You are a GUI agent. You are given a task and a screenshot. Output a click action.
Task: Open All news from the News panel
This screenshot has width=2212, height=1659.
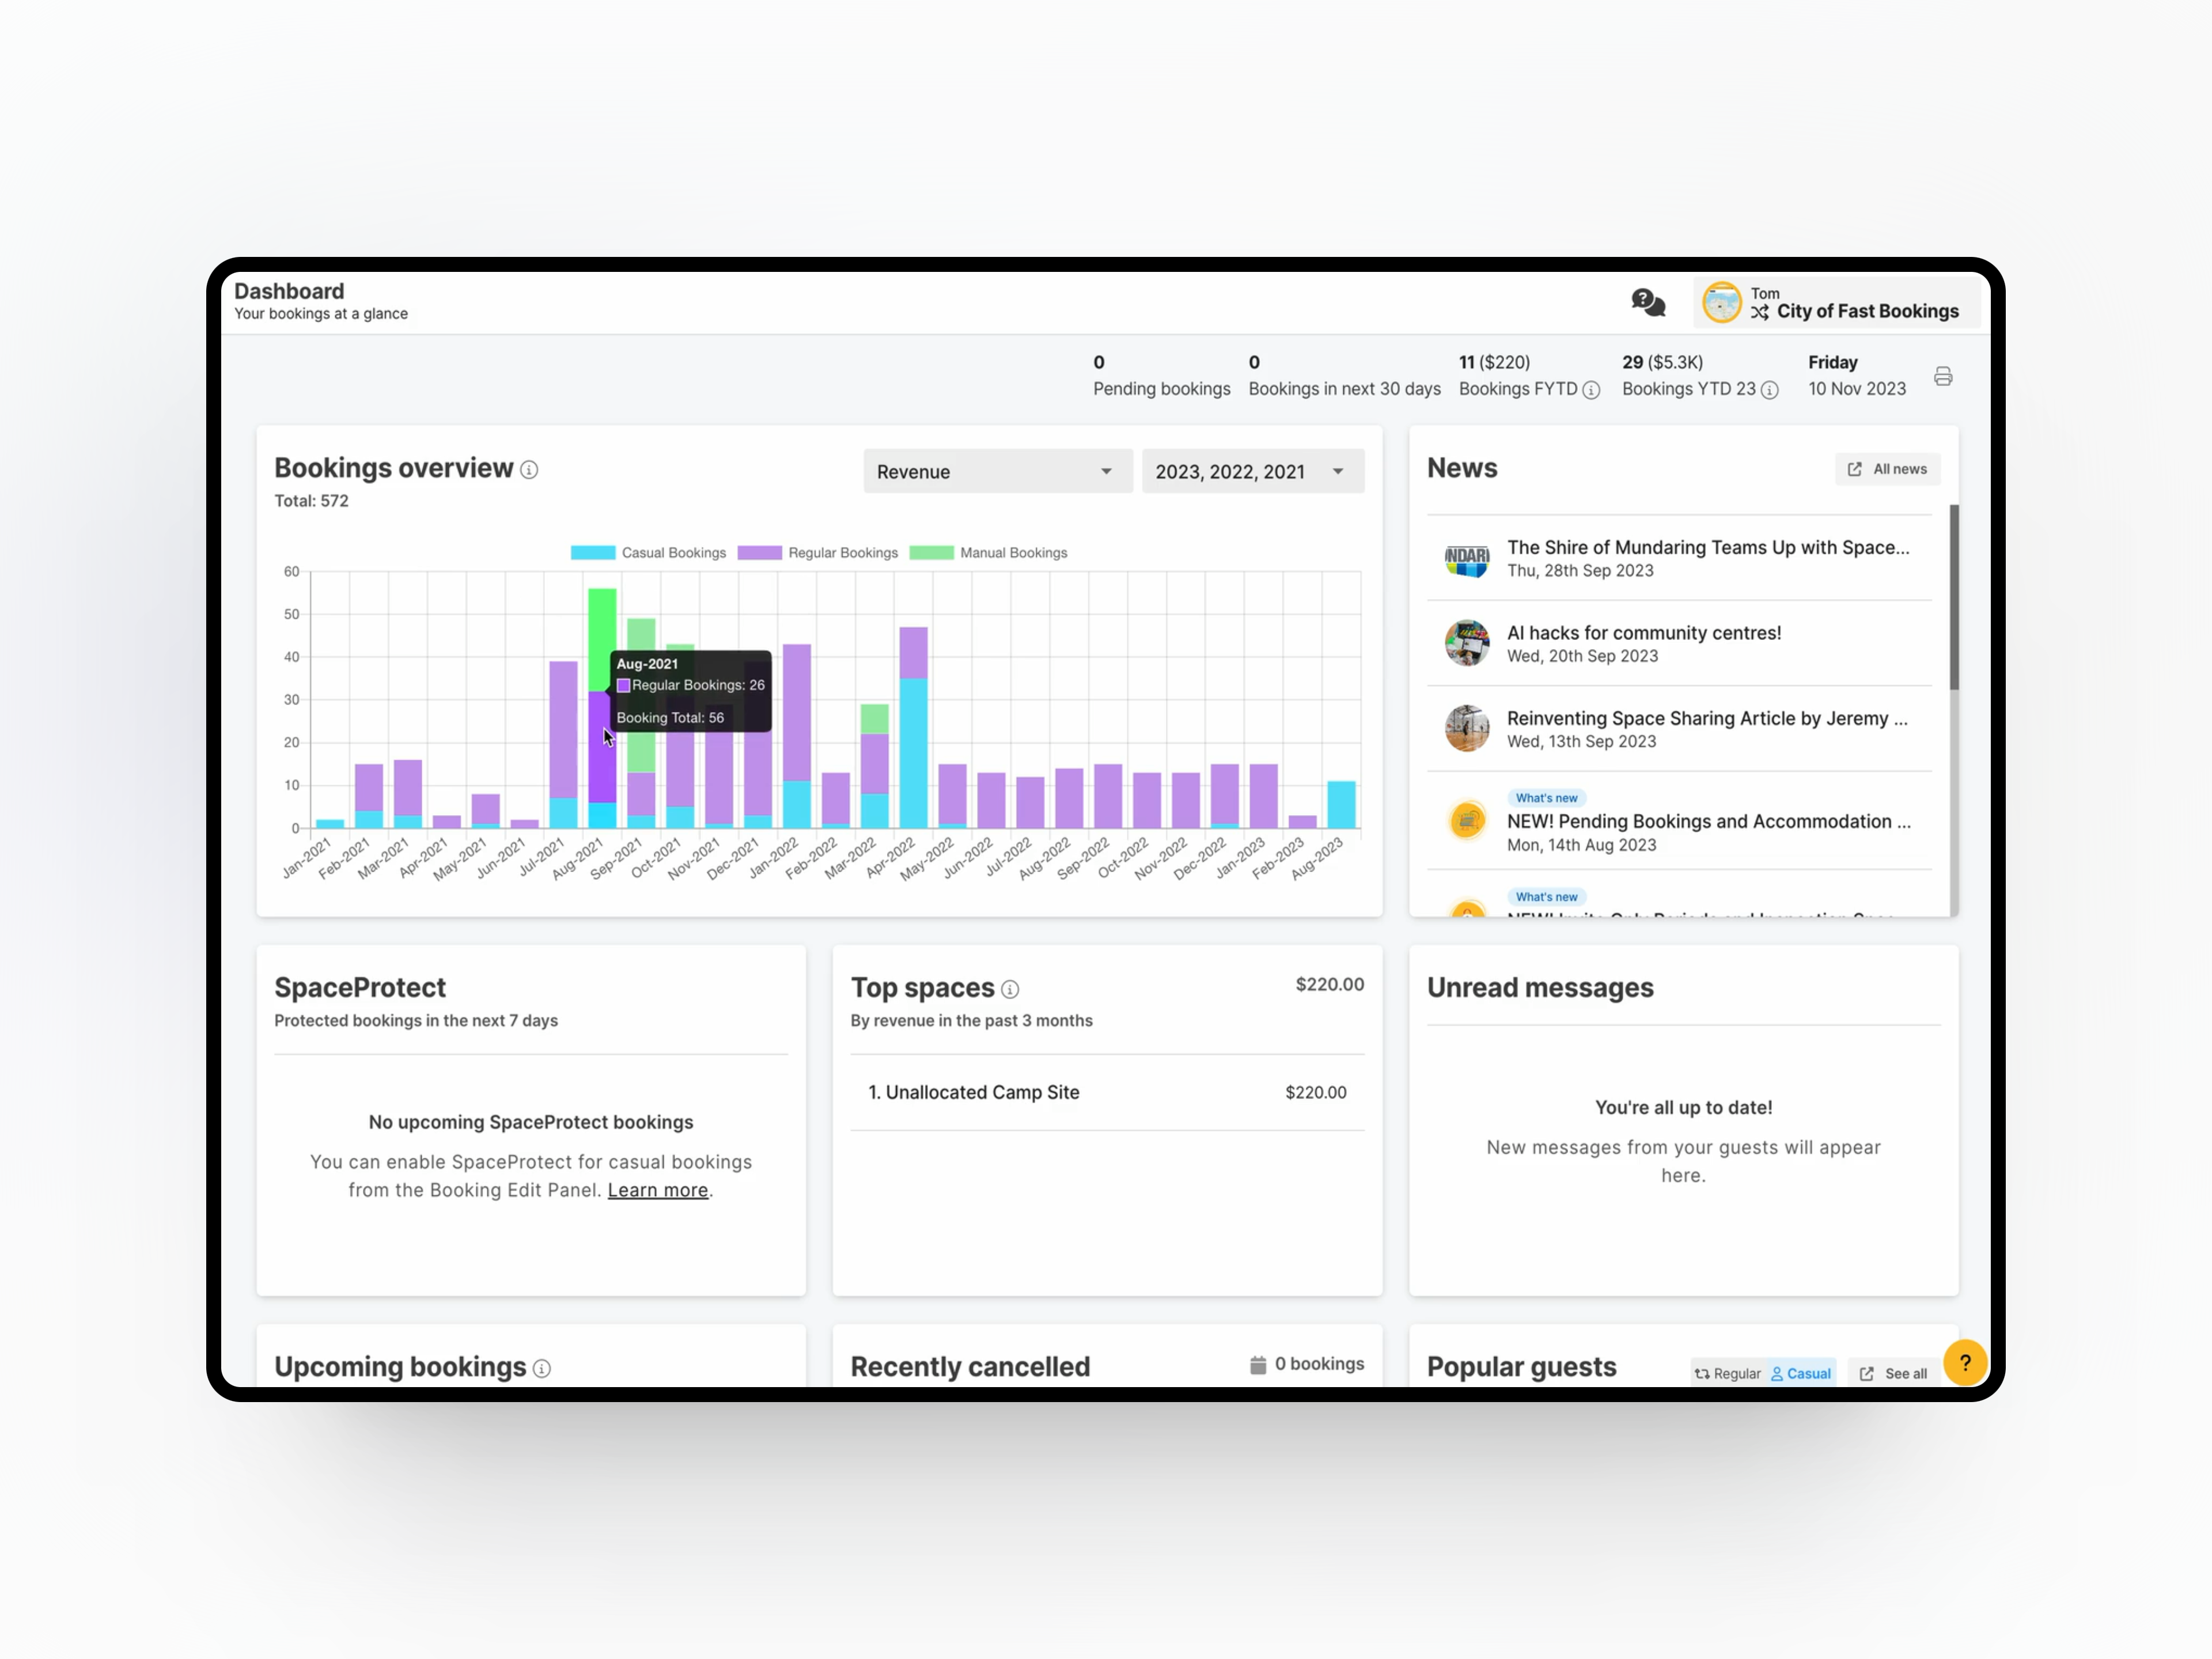click(1887, 468)
